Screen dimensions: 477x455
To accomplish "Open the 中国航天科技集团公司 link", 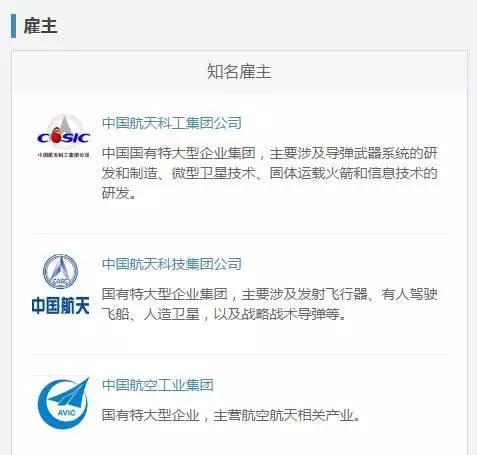I will (172, 264).
